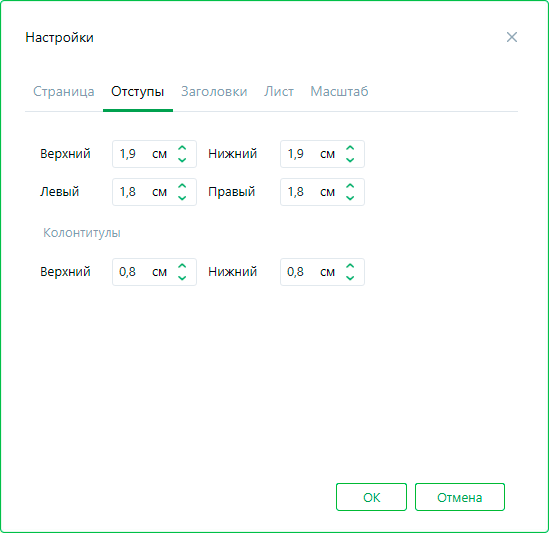Switch to the Страница tab
The height and width of the screenshot is (533, 549).
pyautogui.click(x=64, y=91)
